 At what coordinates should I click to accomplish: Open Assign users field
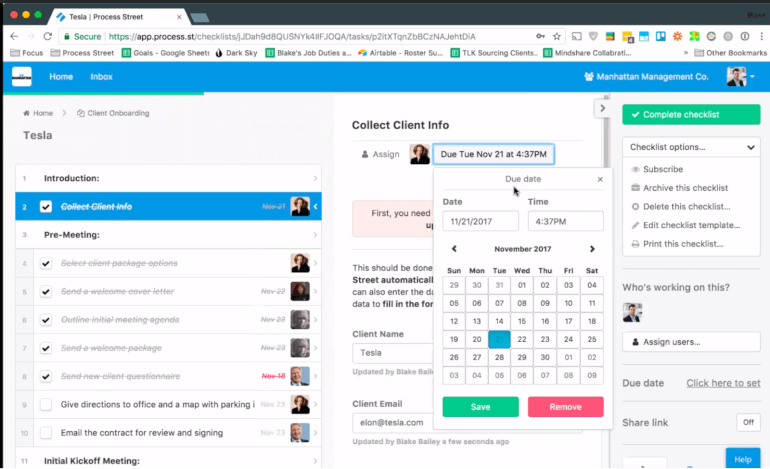(691, 342)
